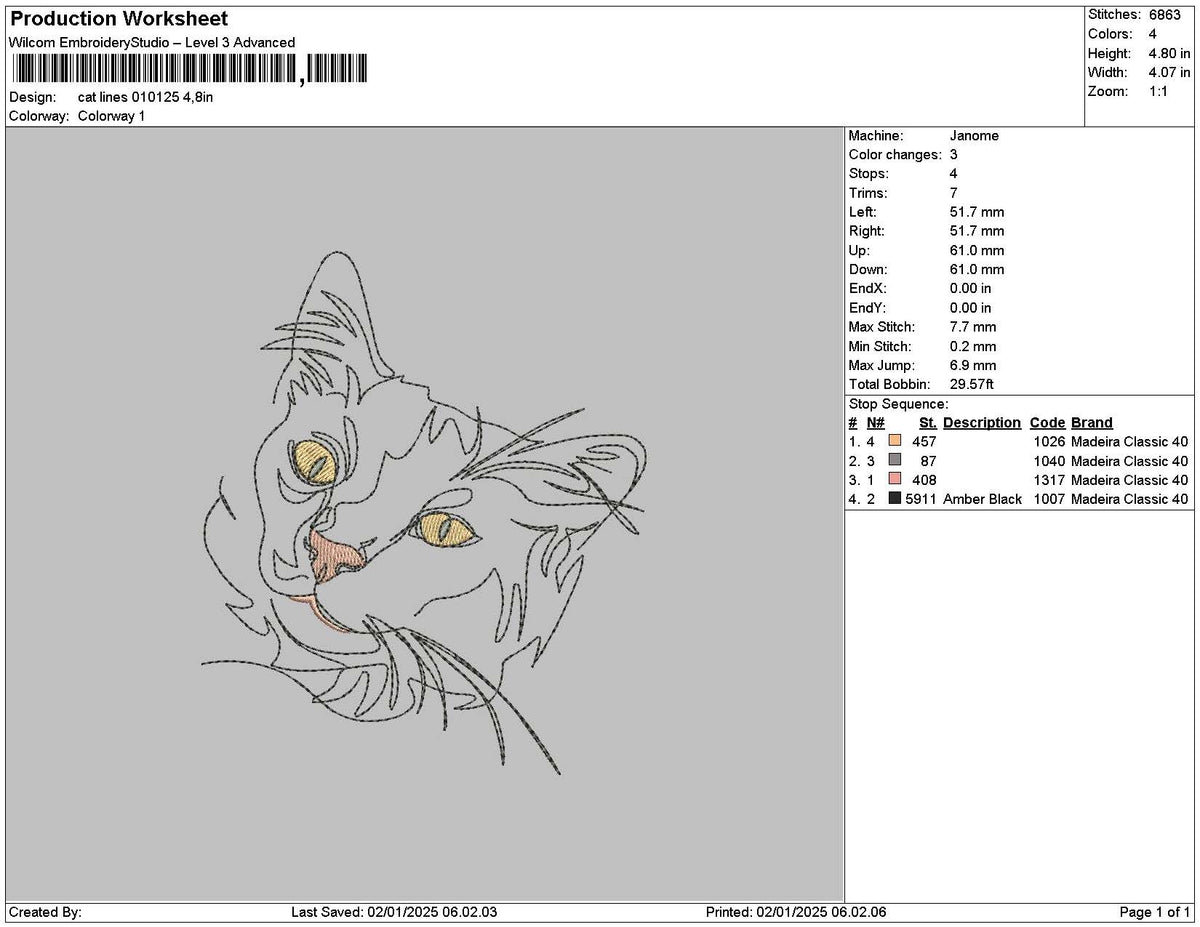Click the barcode under Production Worksheet
Screen dimensions: 1200x927
(190, 69)
